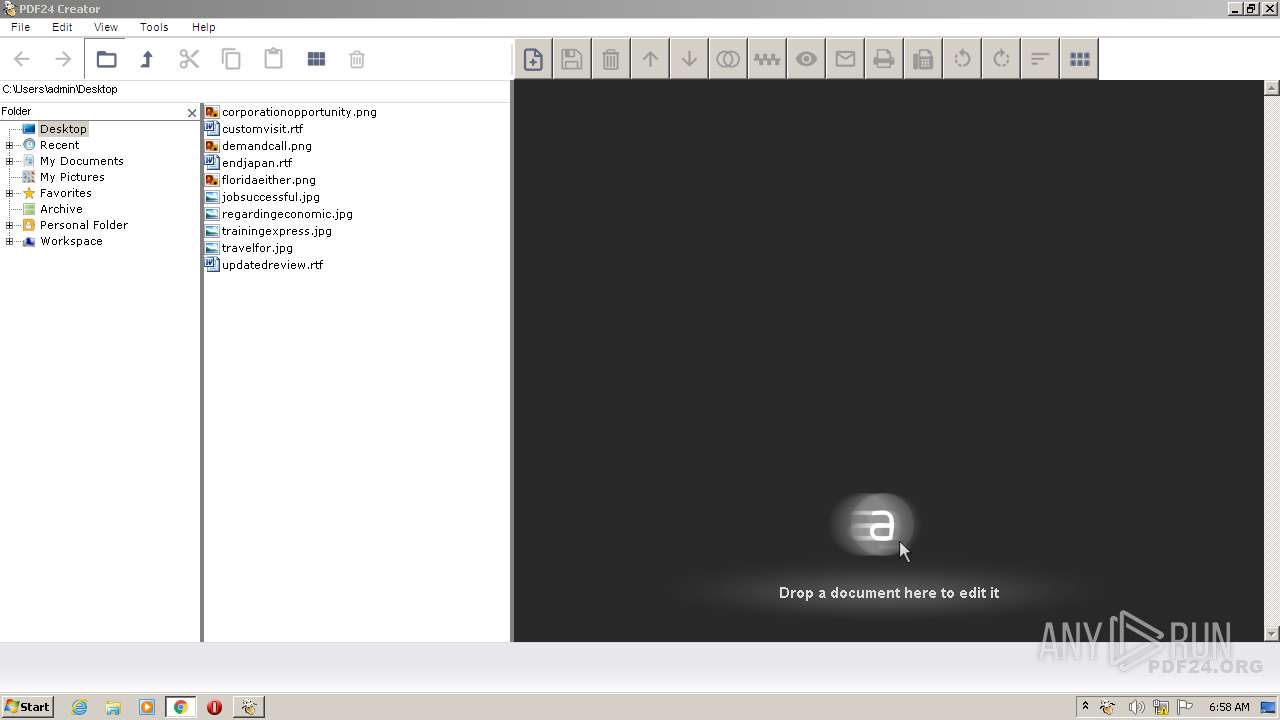Open the Help menu
Viewport: 1280px width, 720px height.
click(x=203, y=27)
